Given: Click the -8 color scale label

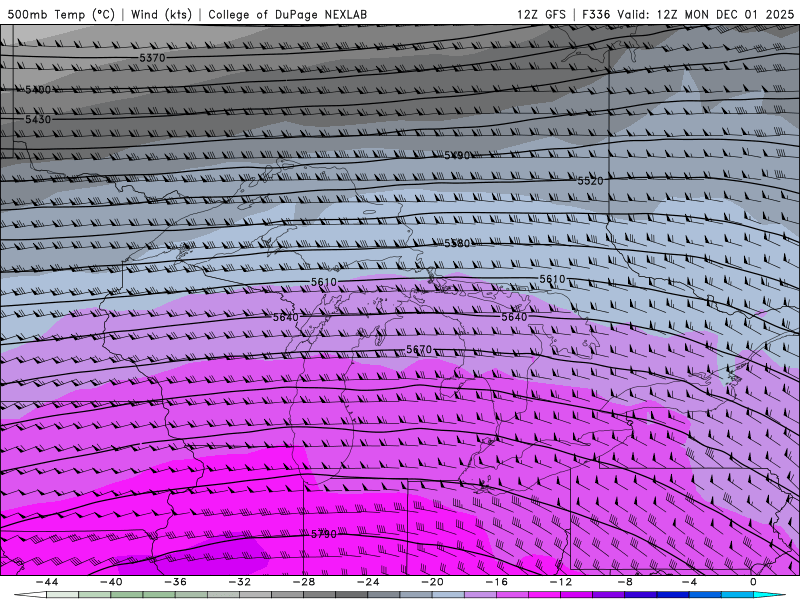Looking at the screenshot, I should (x=626, y=582).
